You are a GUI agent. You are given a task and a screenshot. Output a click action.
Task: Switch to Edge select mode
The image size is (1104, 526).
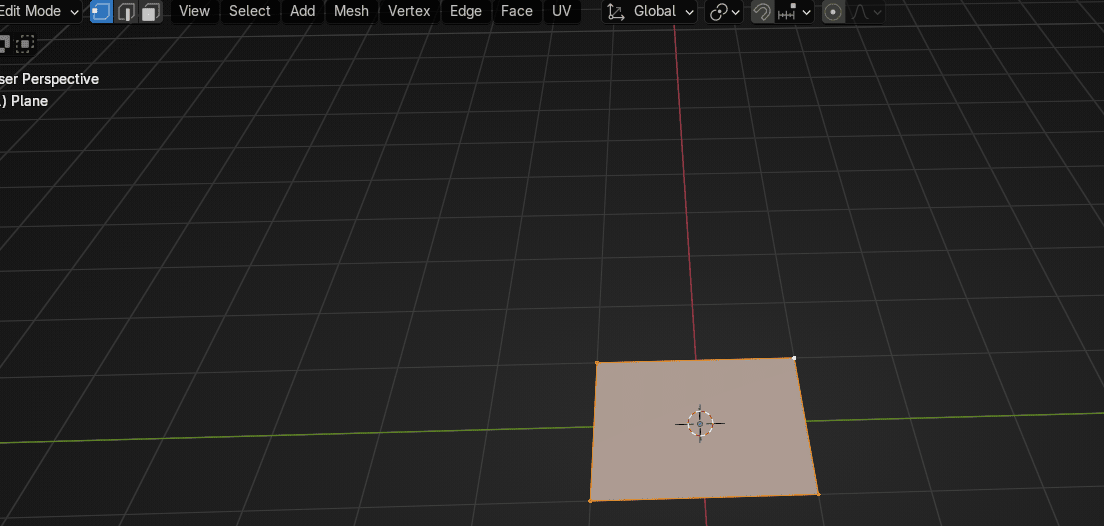126,12
